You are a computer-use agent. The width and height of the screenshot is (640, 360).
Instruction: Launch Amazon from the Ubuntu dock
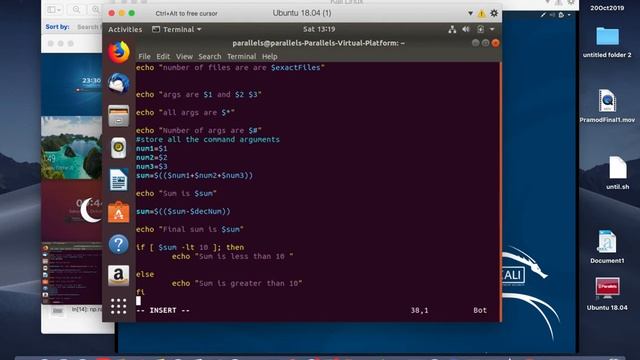point(119,275)
